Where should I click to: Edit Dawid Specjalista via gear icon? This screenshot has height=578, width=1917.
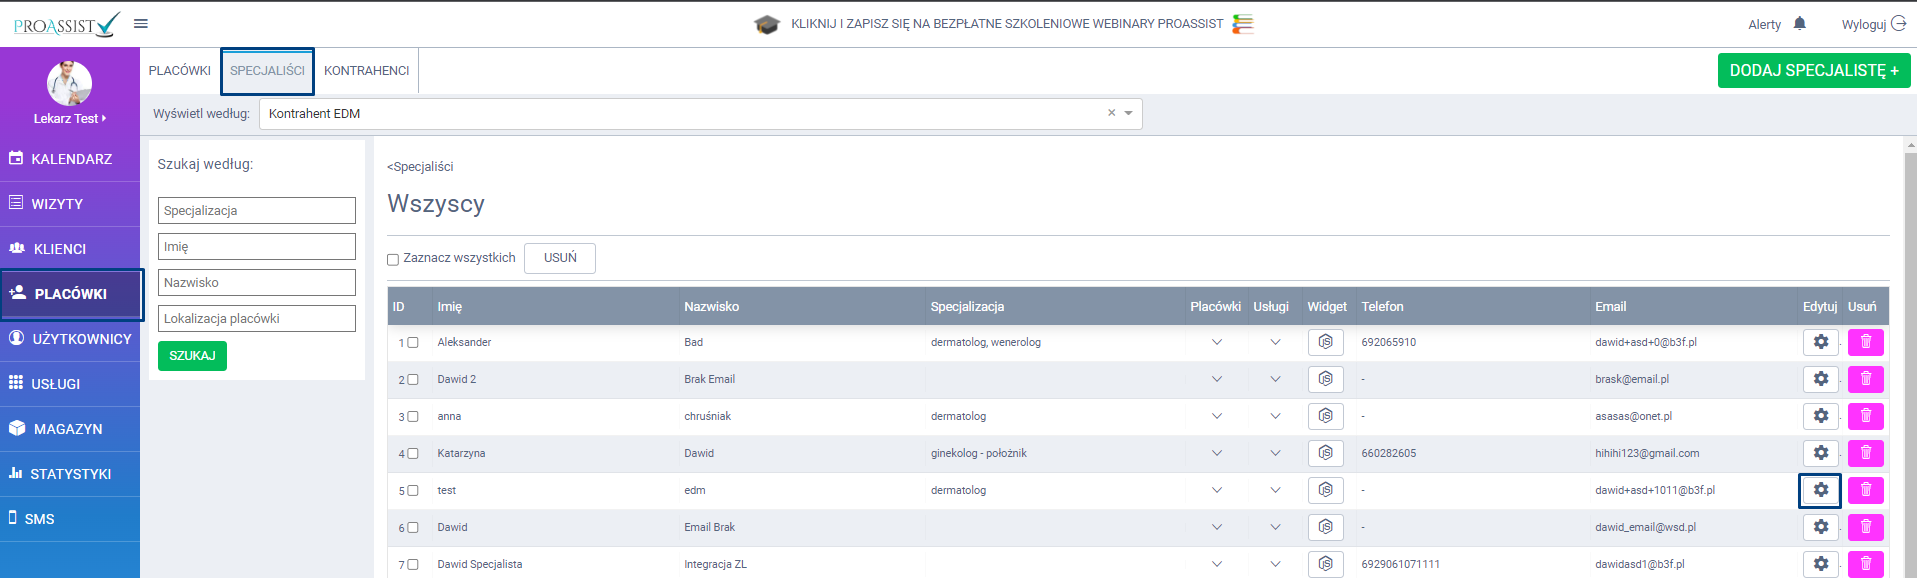pos(1821,564)
